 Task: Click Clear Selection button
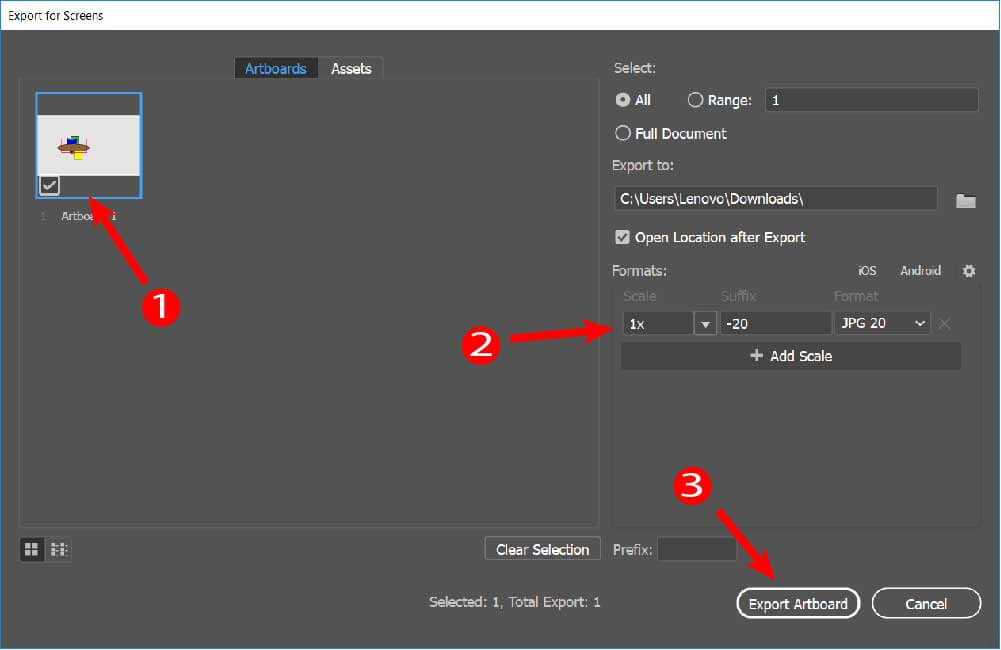pos(543,549)
